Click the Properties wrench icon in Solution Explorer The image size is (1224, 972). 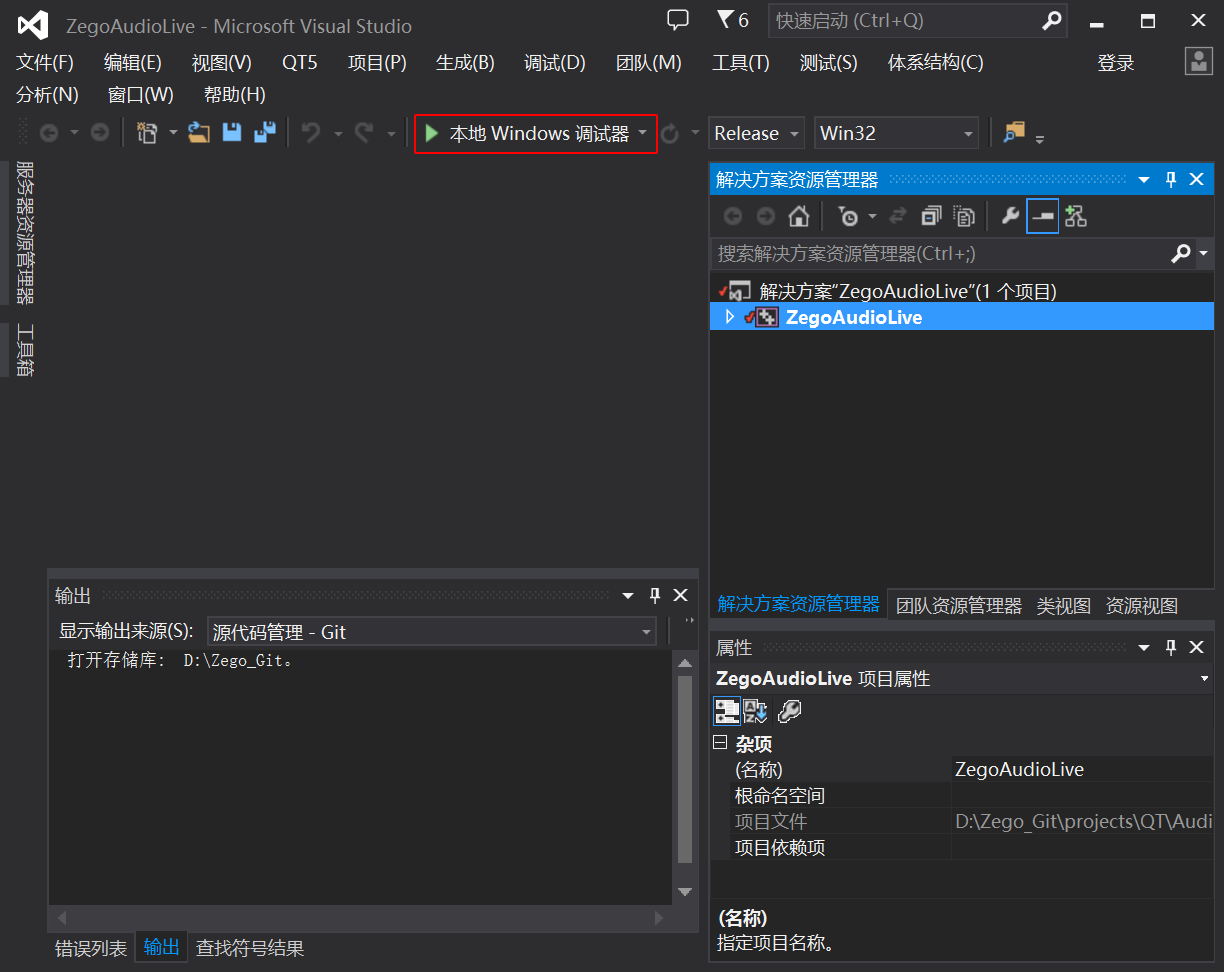1010,216
